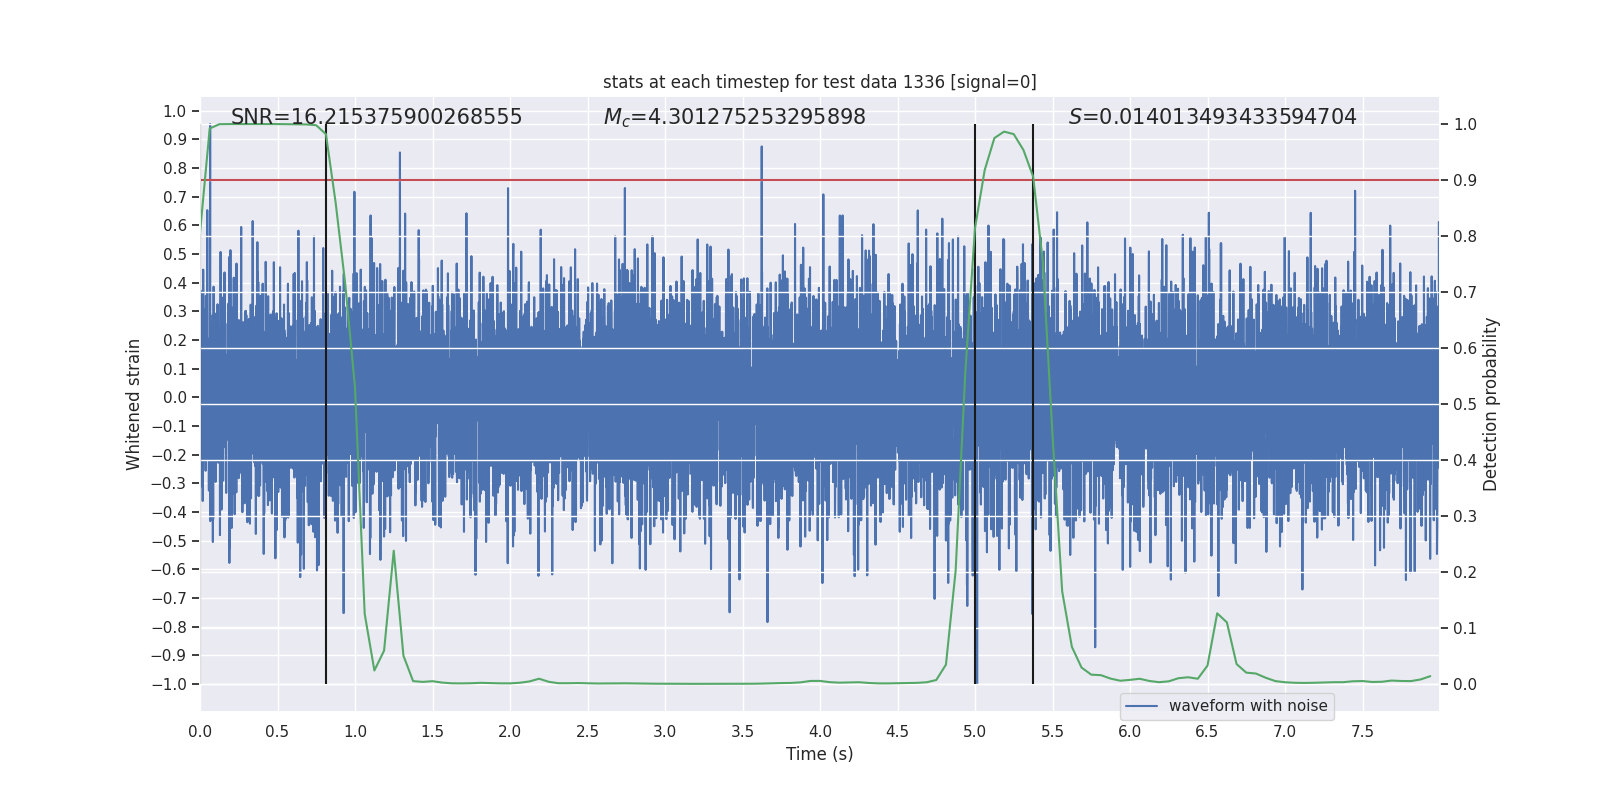Click the 0.1 tick on the Detection probability axis
Screen dimensions: 1600x800
(x=1465, y=629)
